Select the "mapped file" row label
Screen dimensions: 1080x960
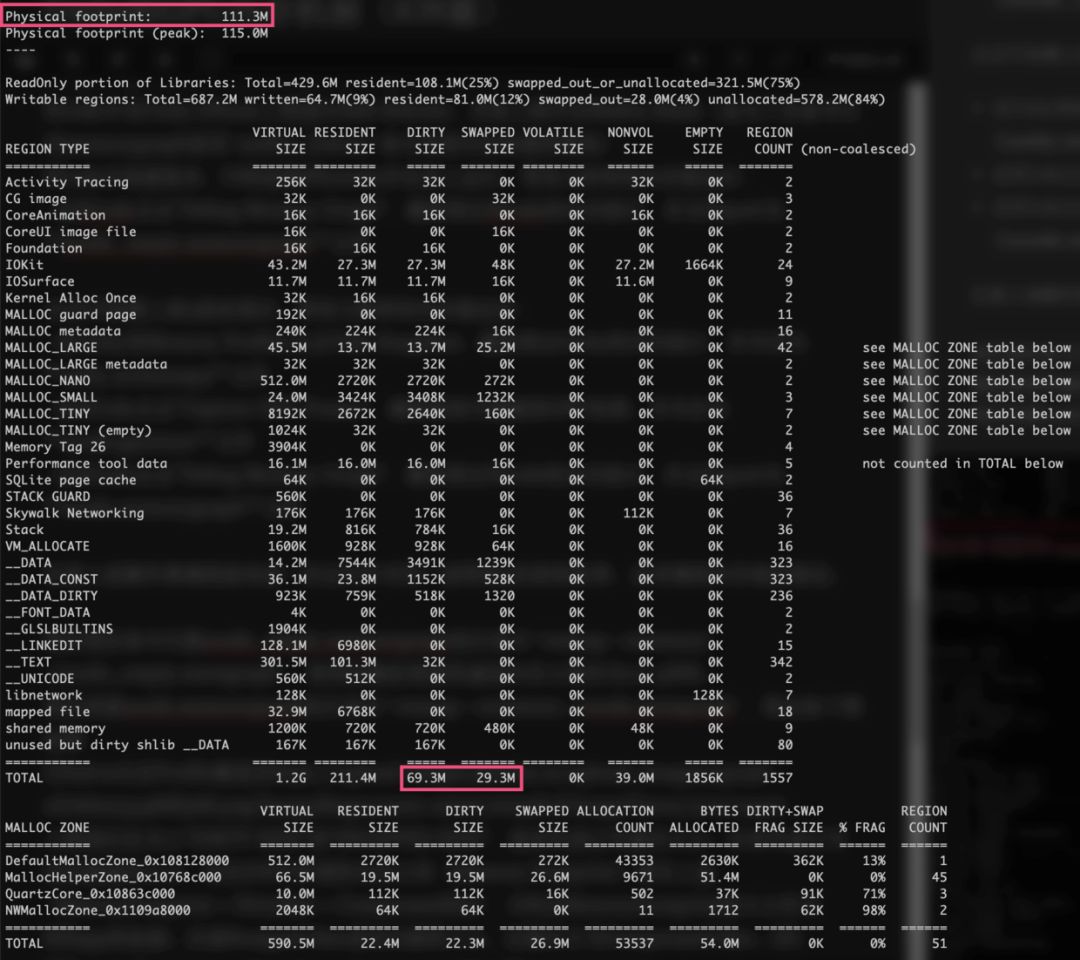[48, 711]
